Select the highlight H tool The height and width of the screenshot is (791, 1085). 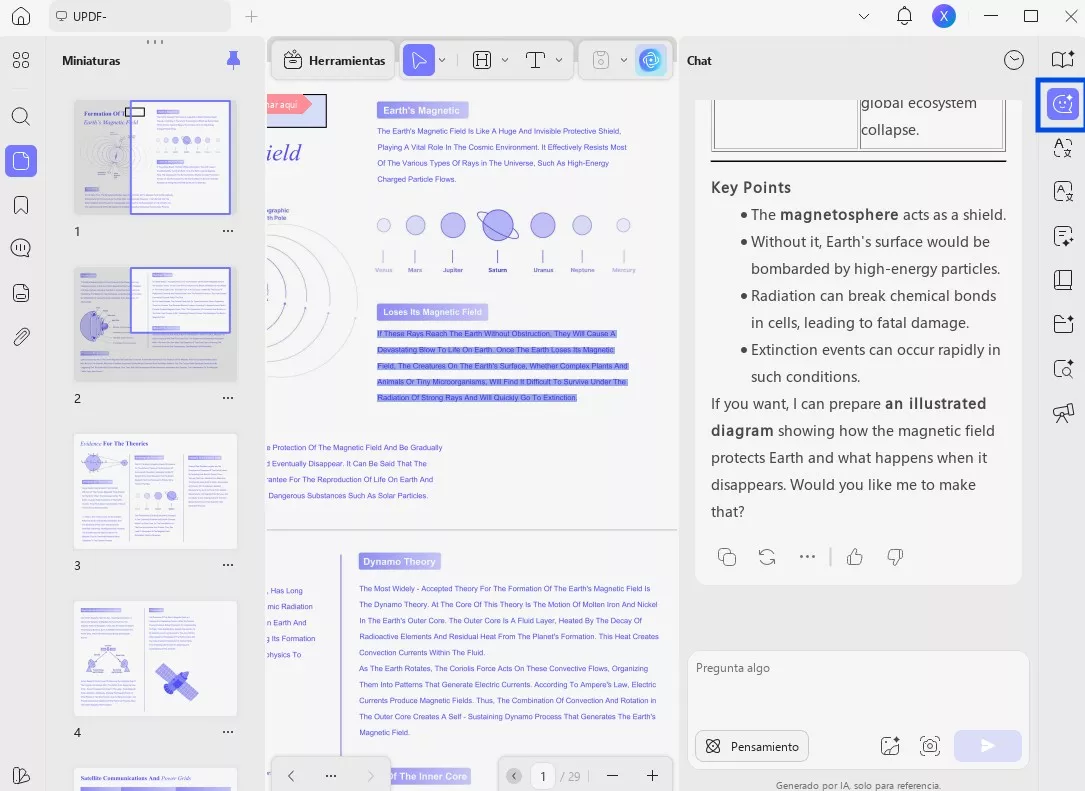(x=482, y=60)
